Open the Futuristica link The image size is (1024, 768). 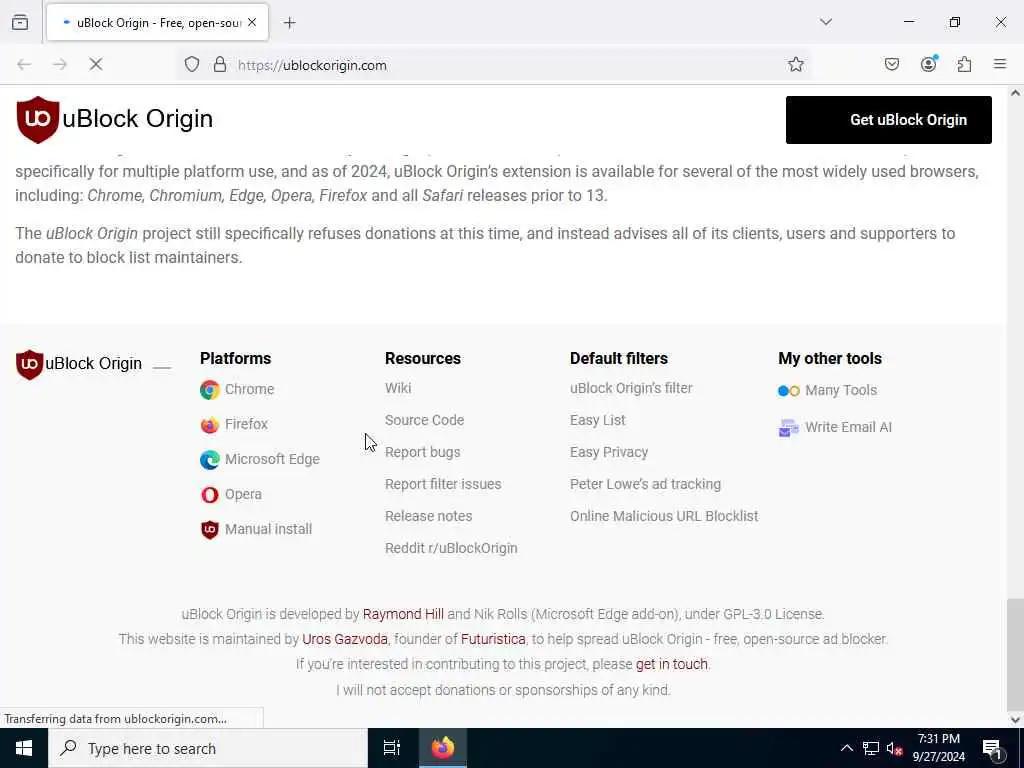point(493,639)
